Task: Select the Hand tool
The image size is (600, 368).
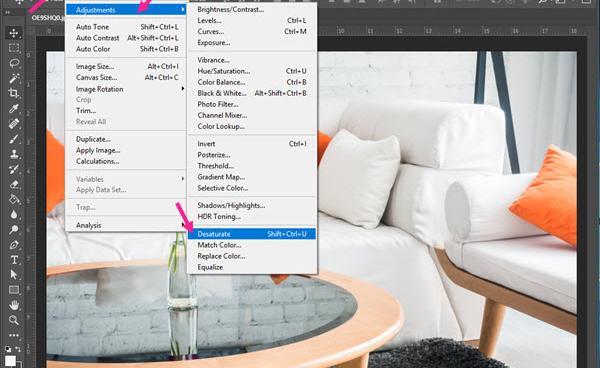Action: tap(14, 305)
